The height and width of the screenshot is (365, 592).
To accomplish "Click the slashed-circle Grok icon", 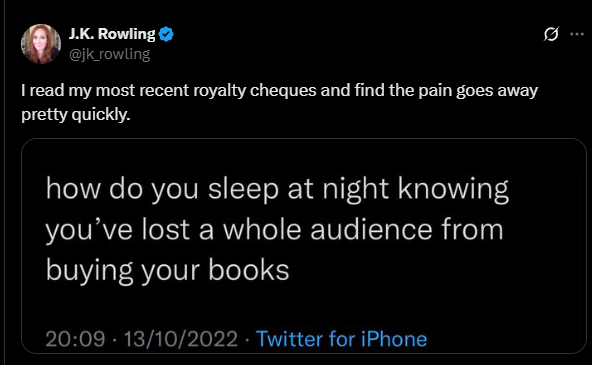I will click(551, 34).
